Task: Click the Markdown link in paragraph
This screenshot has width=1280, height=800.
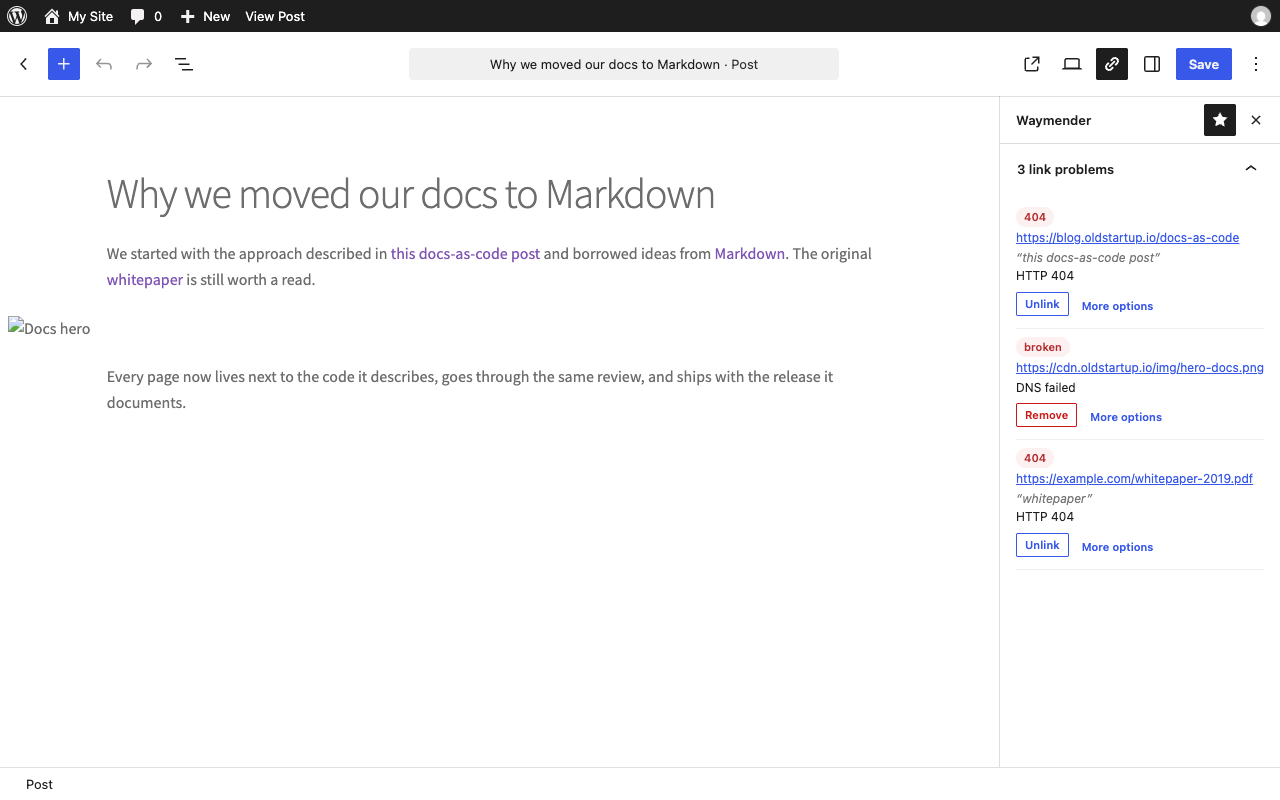Action: pyautogui.click(x=749, y=254)
